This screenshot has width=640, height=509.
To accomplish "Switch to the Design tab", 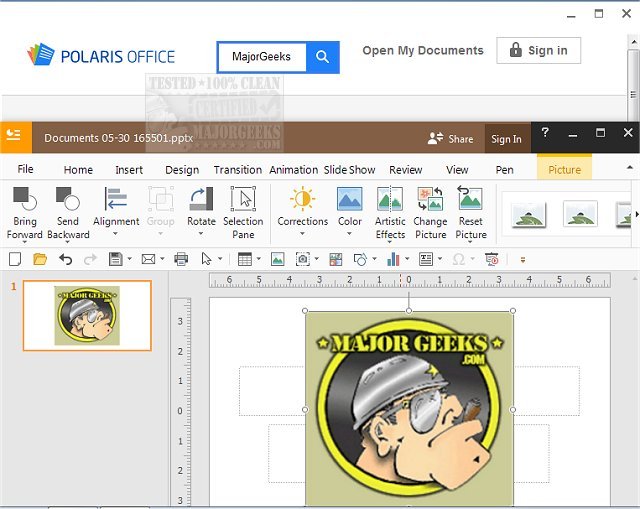I will (x=182, y=170).
